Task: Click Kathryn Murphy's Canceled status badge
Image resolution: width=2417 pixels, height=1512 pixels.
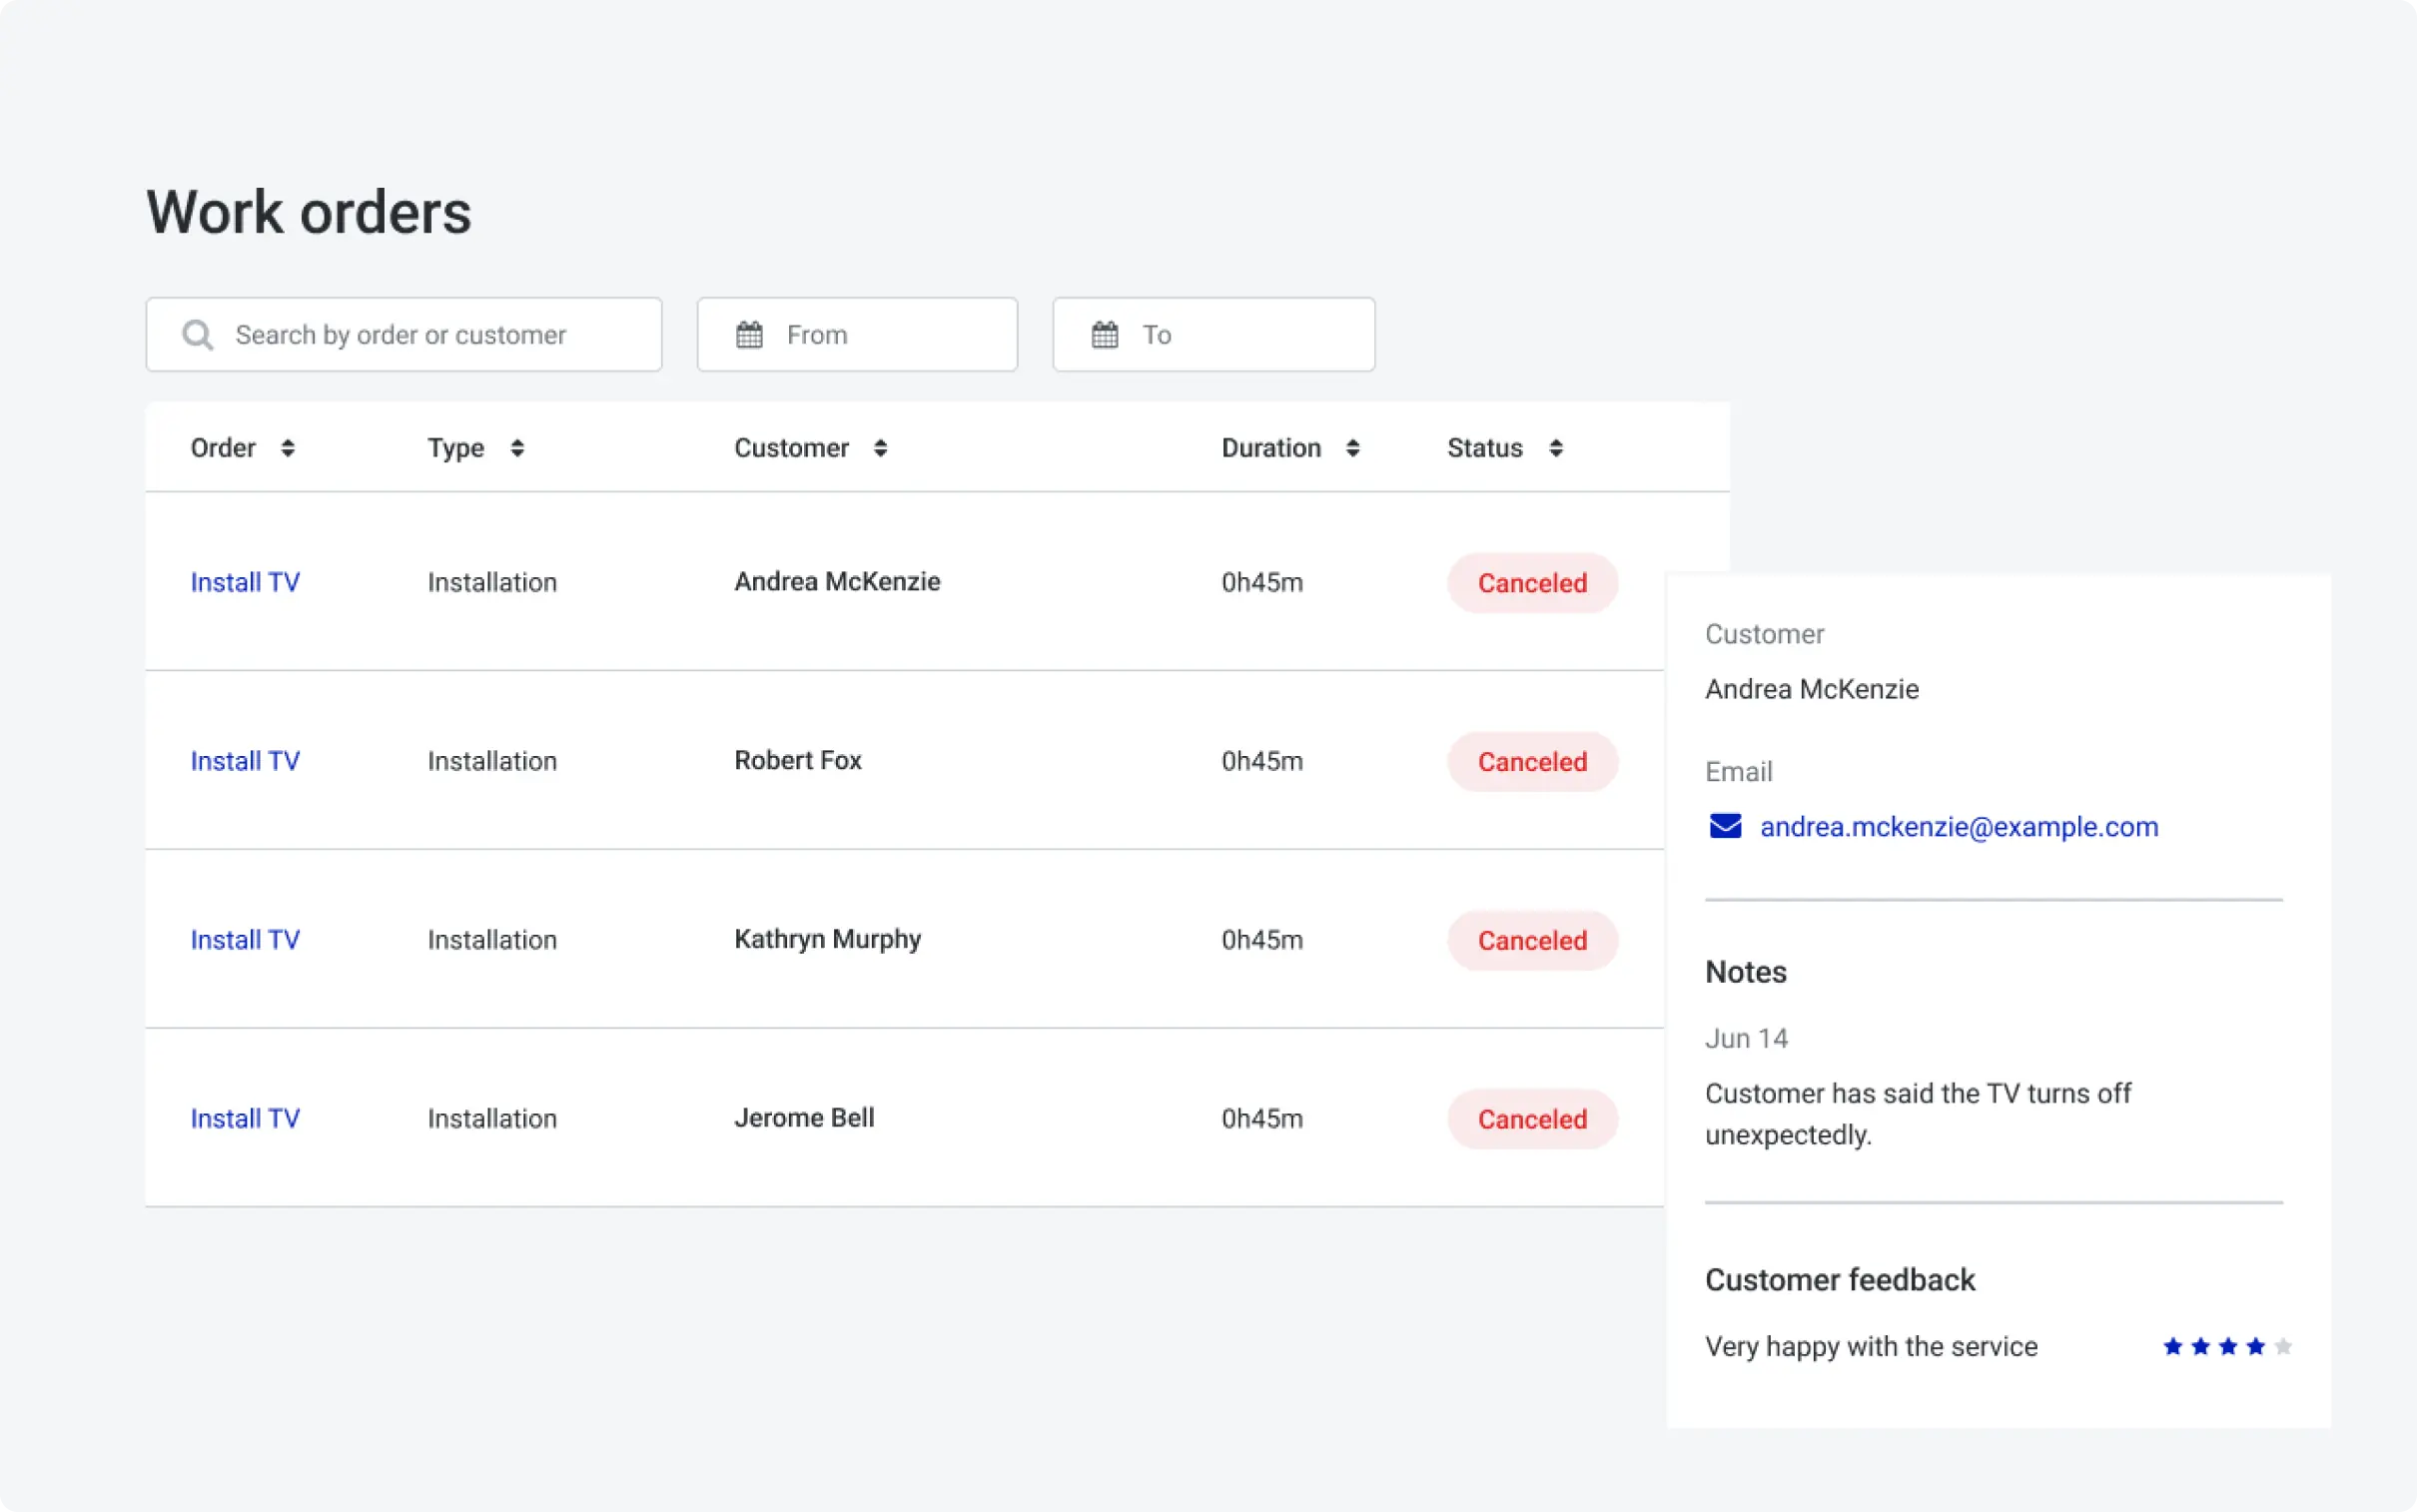Action: [1532, 940]
